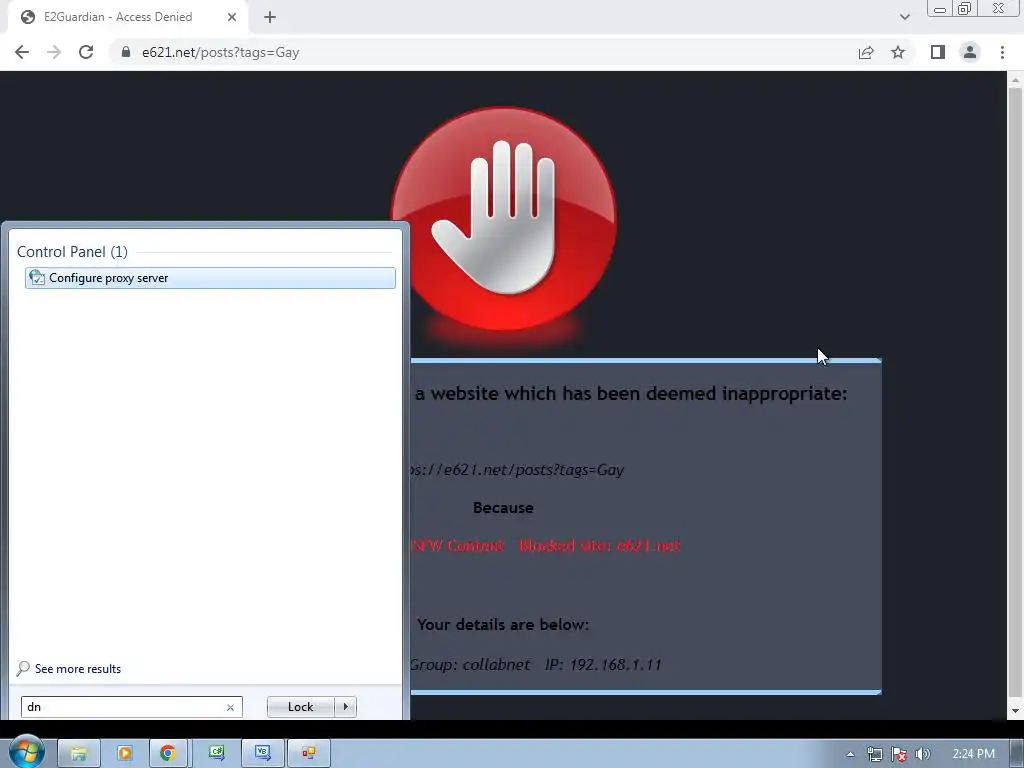The image size is (1024, 768).
Task: Click the red Blocked site: e621.net text
Action: pyautogui.click(x=599, y=545)
